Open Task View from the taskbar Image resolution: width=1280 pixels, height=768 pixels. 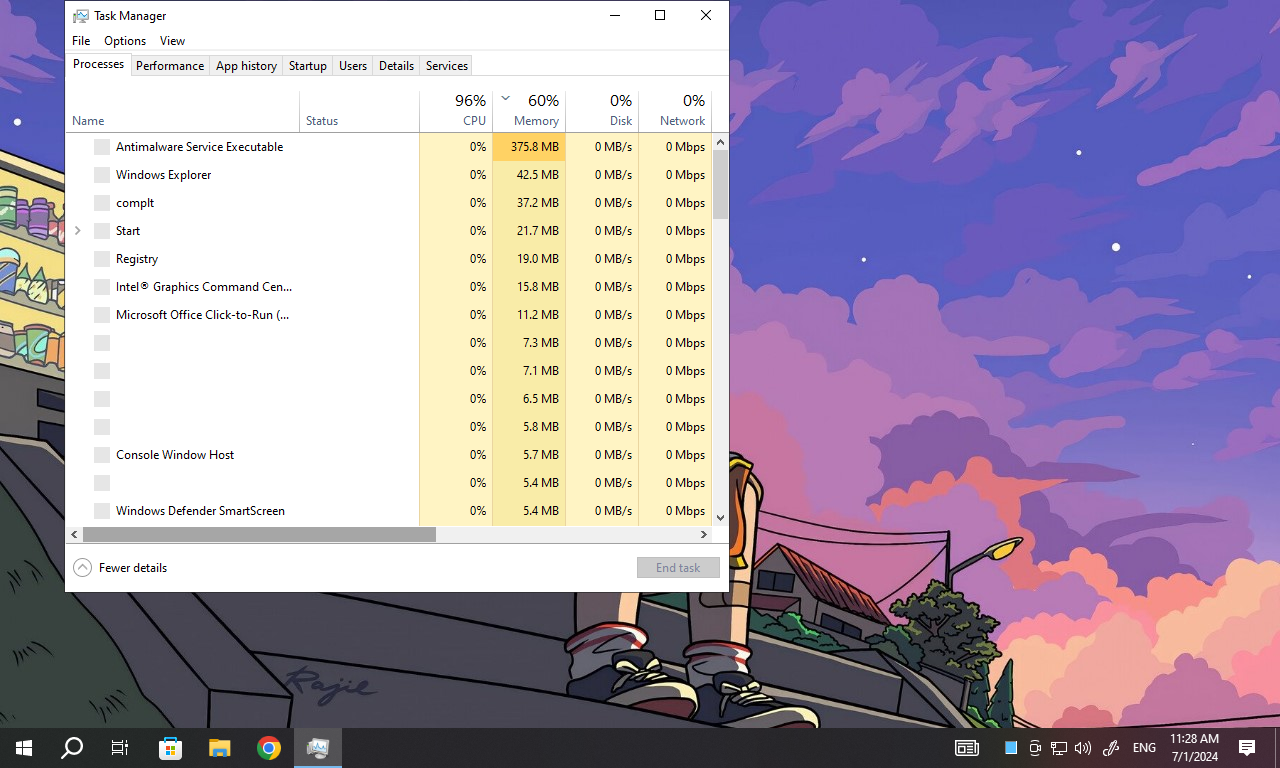pyautogui.click(x=120, y=748)
